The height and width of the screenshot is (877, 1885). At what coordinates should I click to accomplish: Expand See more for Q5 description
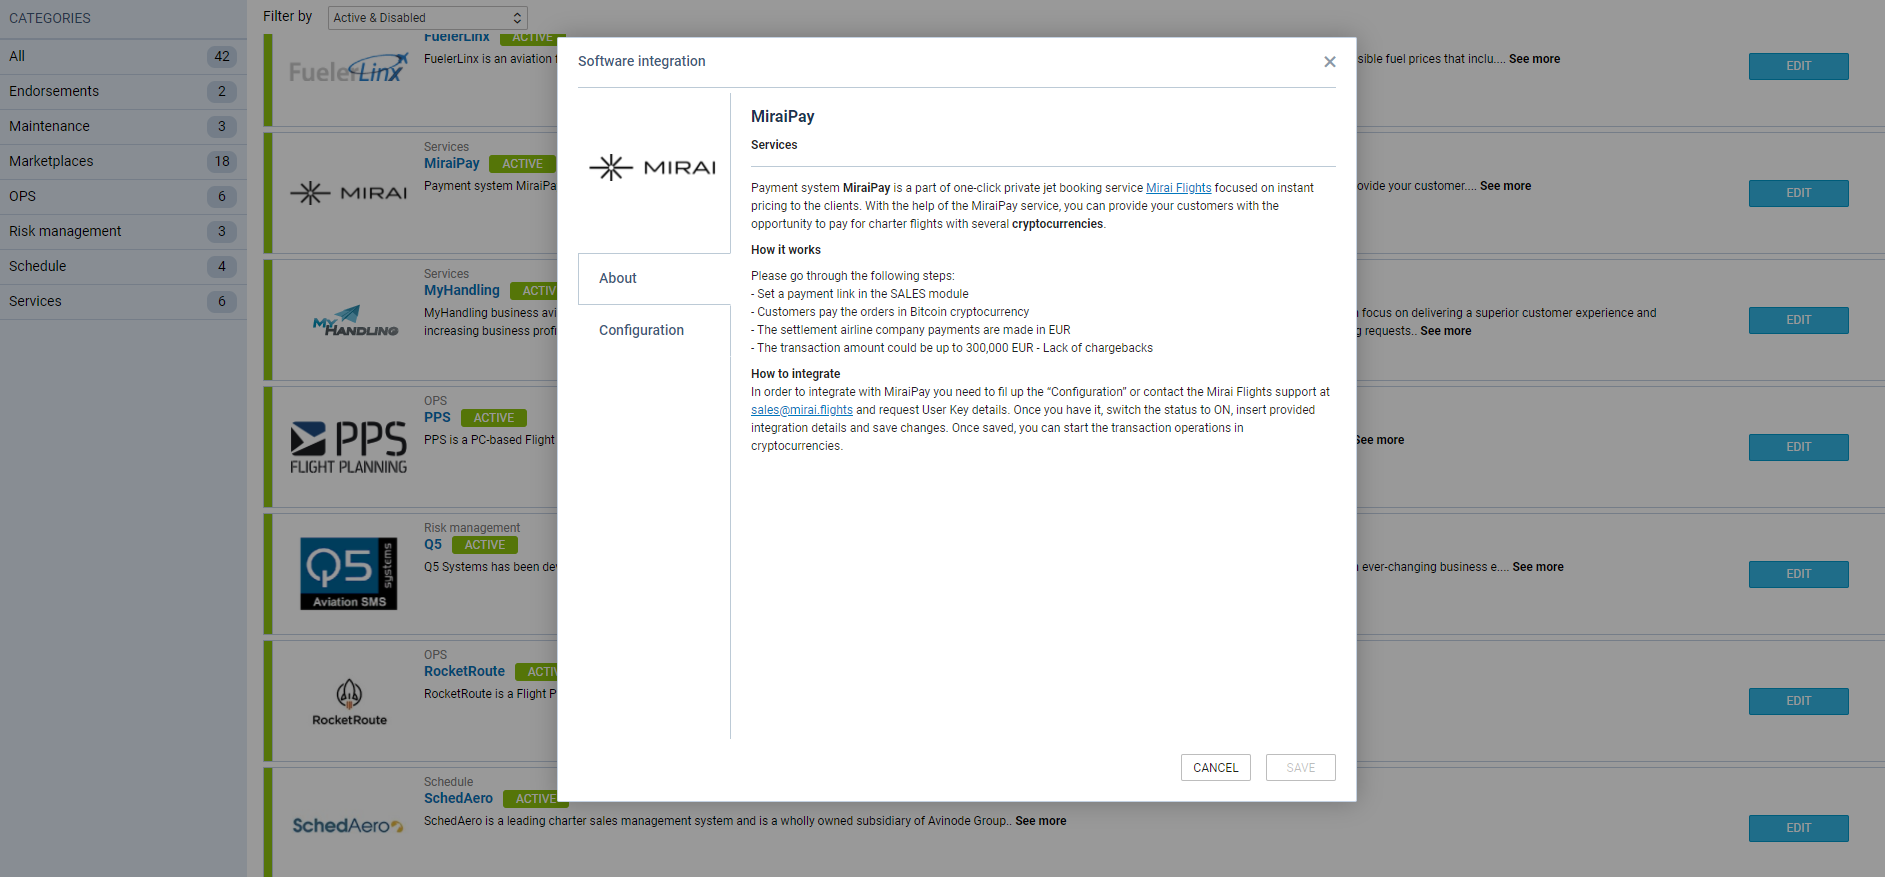(1537, 567)
